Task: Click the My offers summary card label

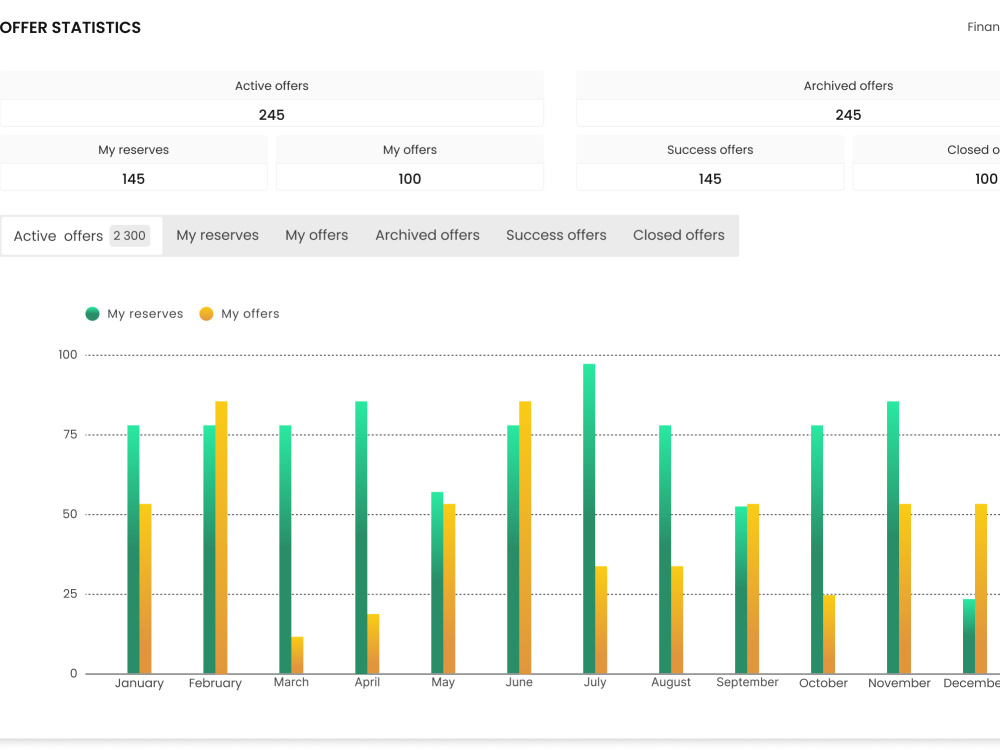Action: tap(409, 150)
